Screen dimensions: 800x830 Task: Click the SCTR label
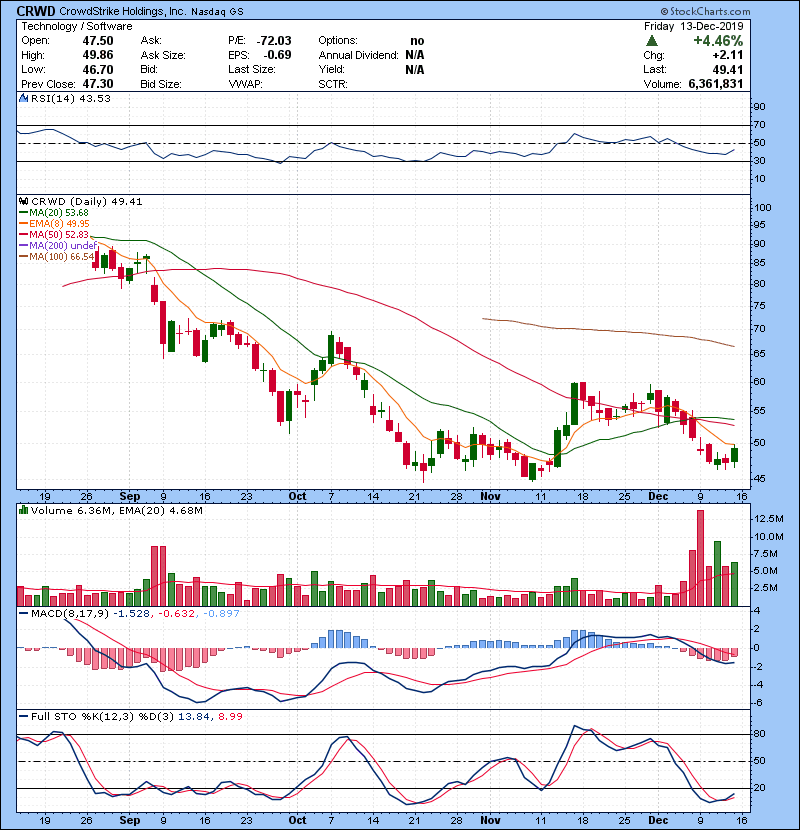pos(333,84)
